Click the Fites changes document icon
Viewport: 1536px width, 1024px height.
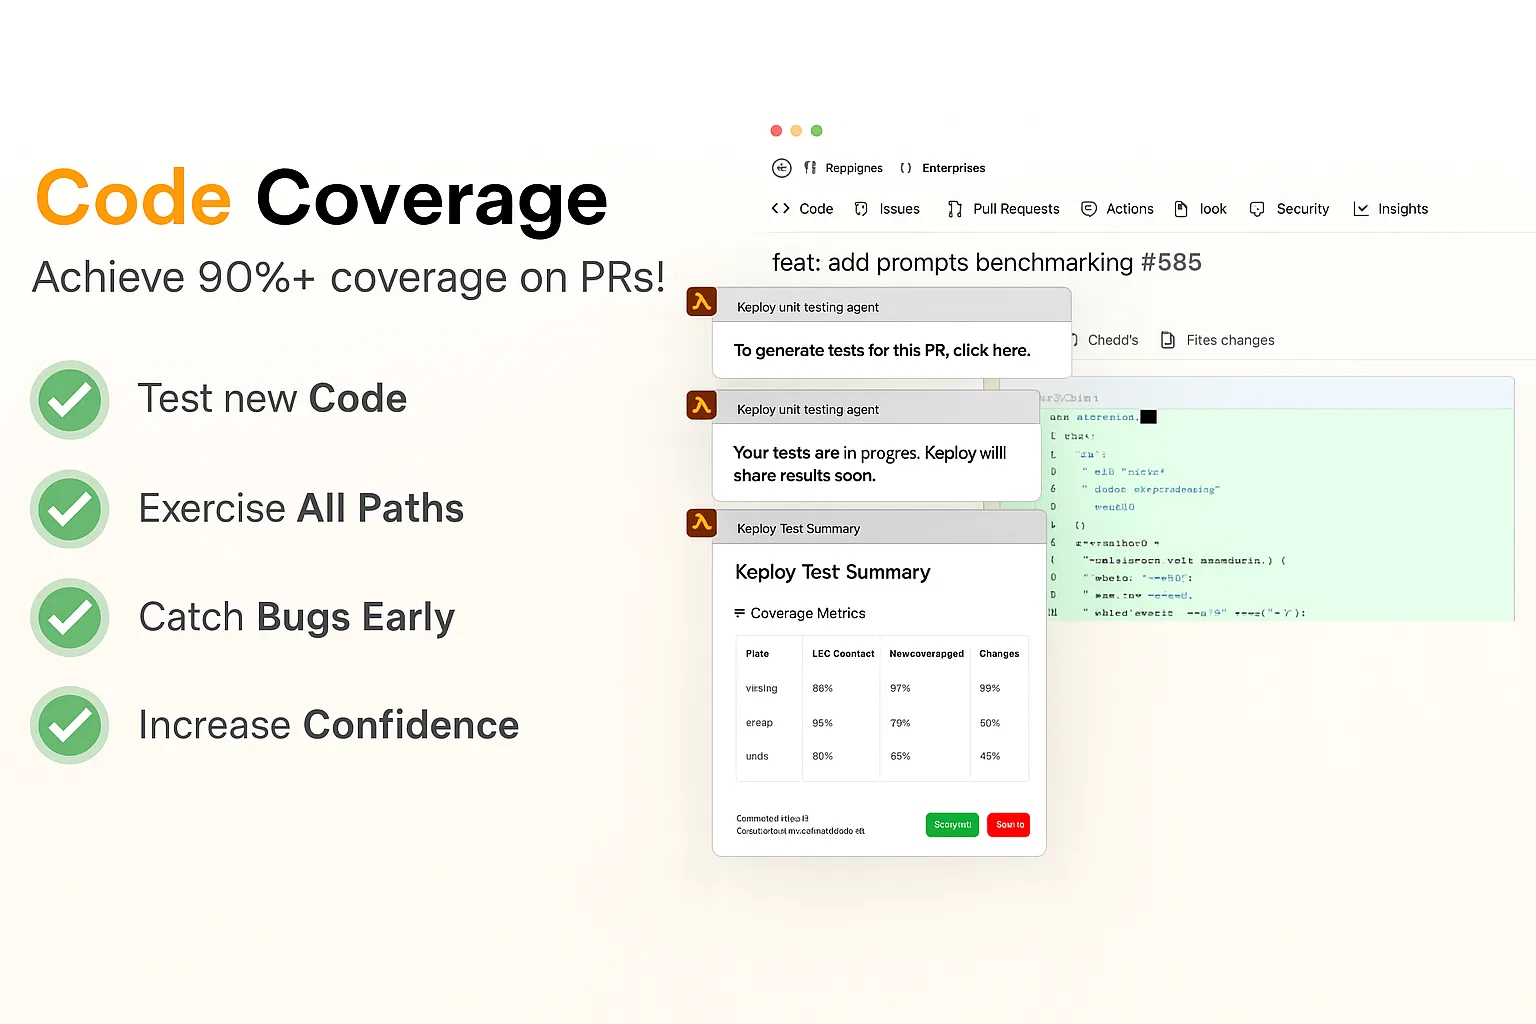(x=1167, y=340)
